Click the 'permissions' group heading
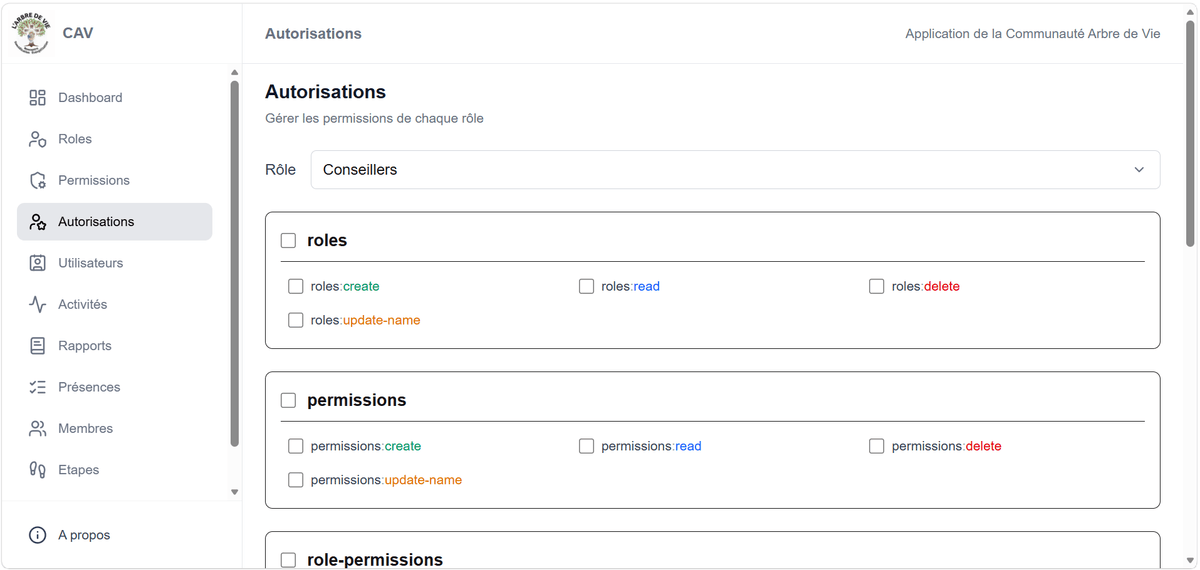The image size is (1200, 570). tap(357, 400)
